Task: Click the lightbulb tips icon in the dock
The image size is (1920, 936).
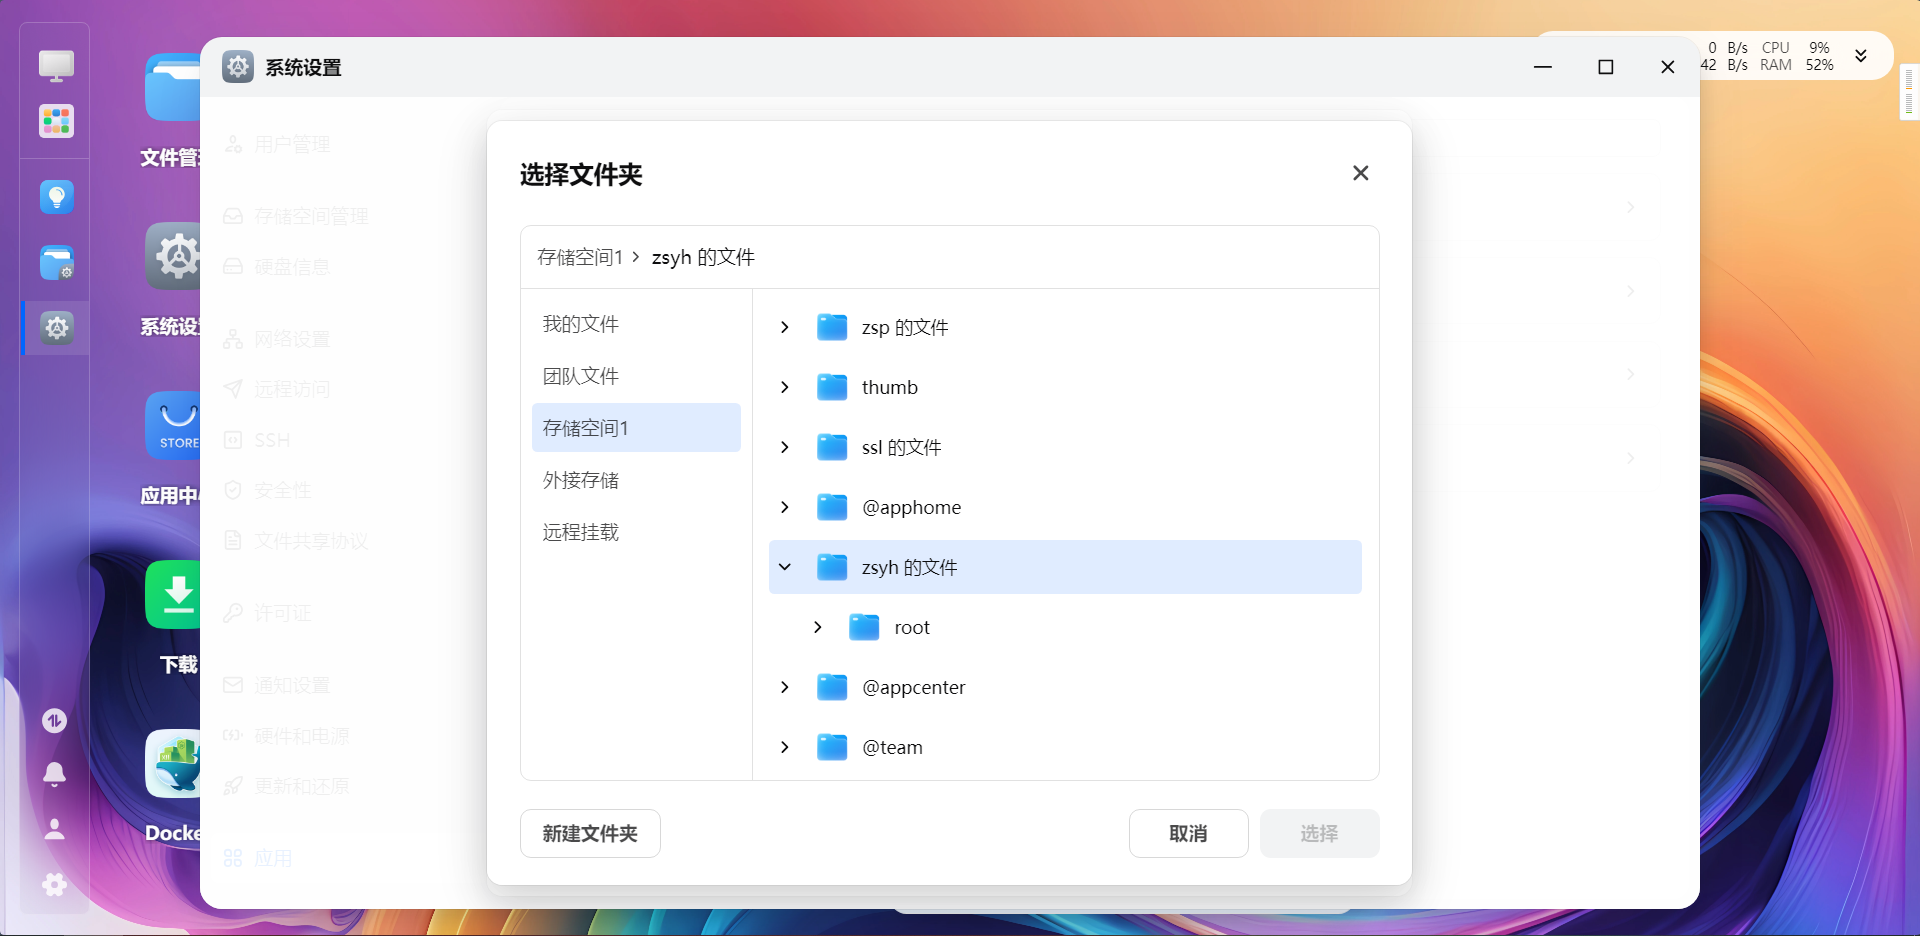Action: tap(55, 197)
